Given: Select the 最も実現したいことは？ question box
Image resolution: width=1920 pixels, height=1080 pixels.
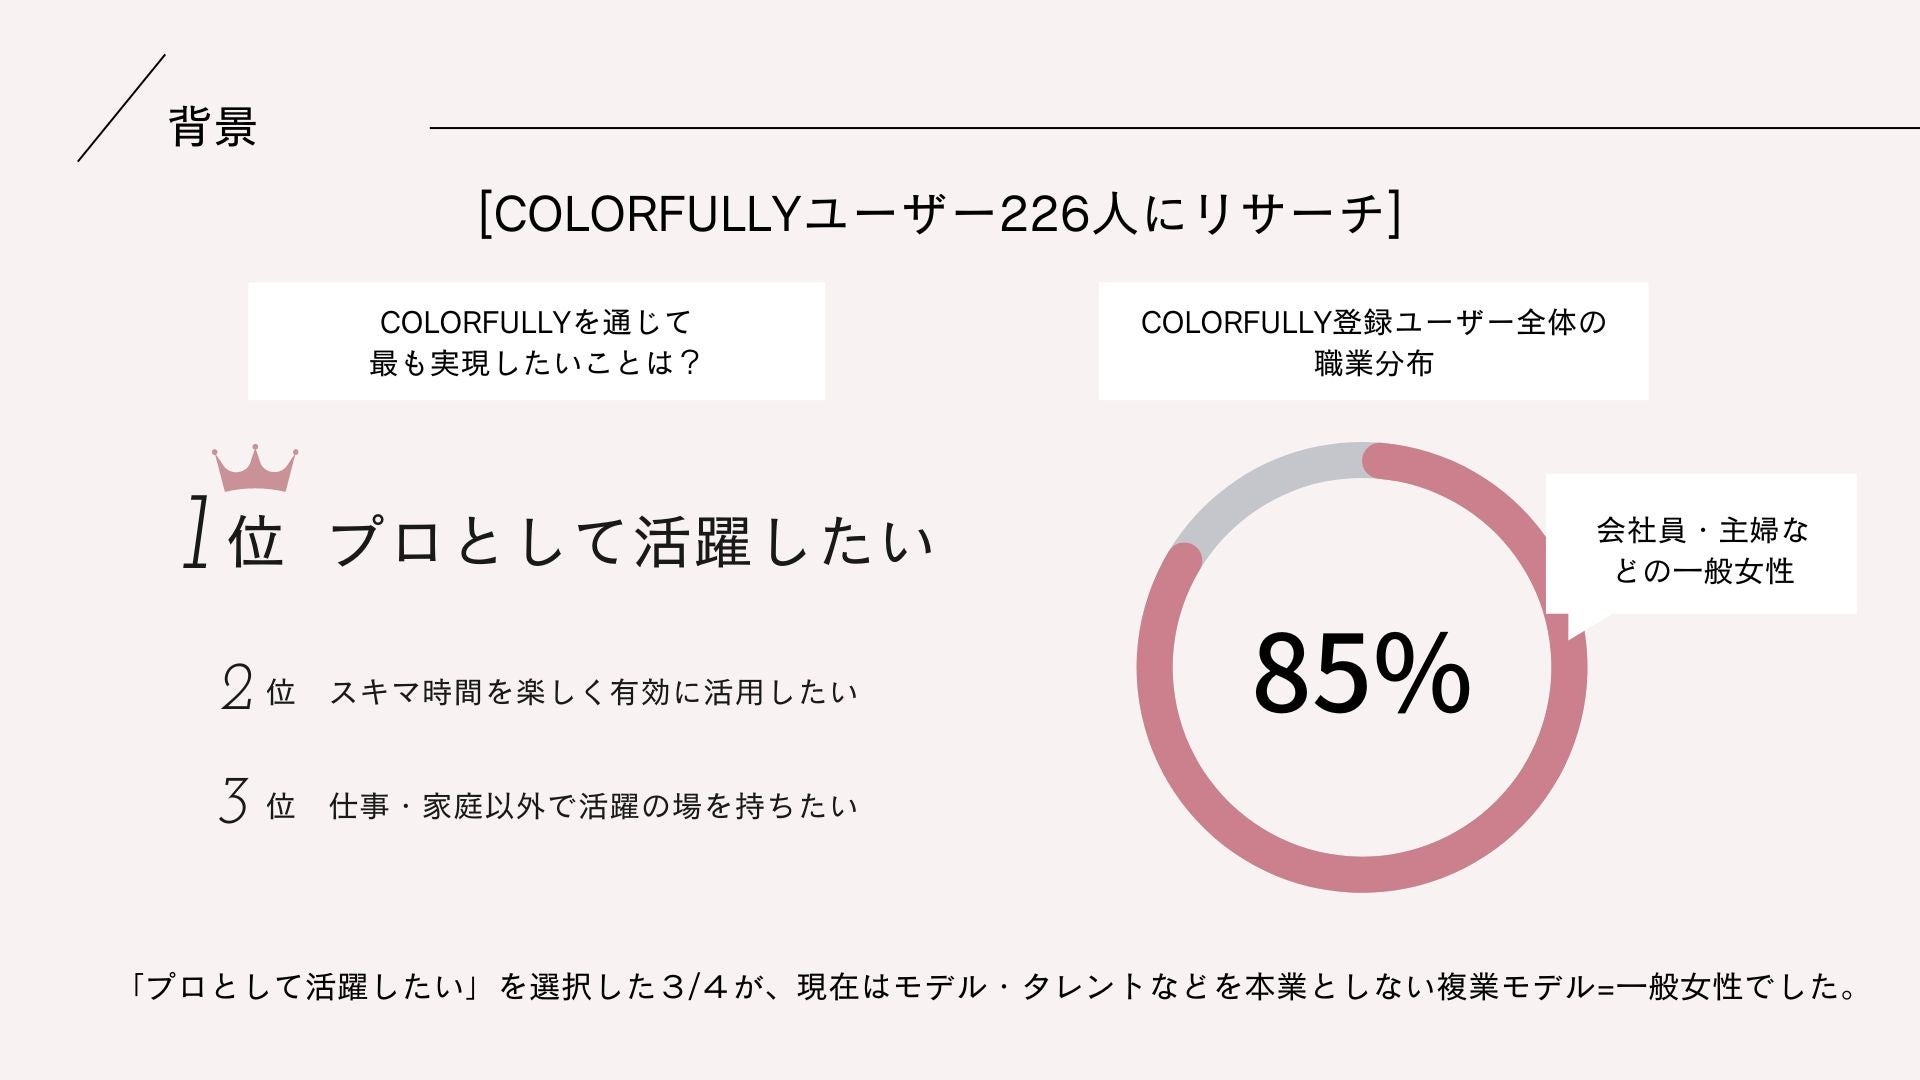Looking at the screenshot, I should [536, 342].
